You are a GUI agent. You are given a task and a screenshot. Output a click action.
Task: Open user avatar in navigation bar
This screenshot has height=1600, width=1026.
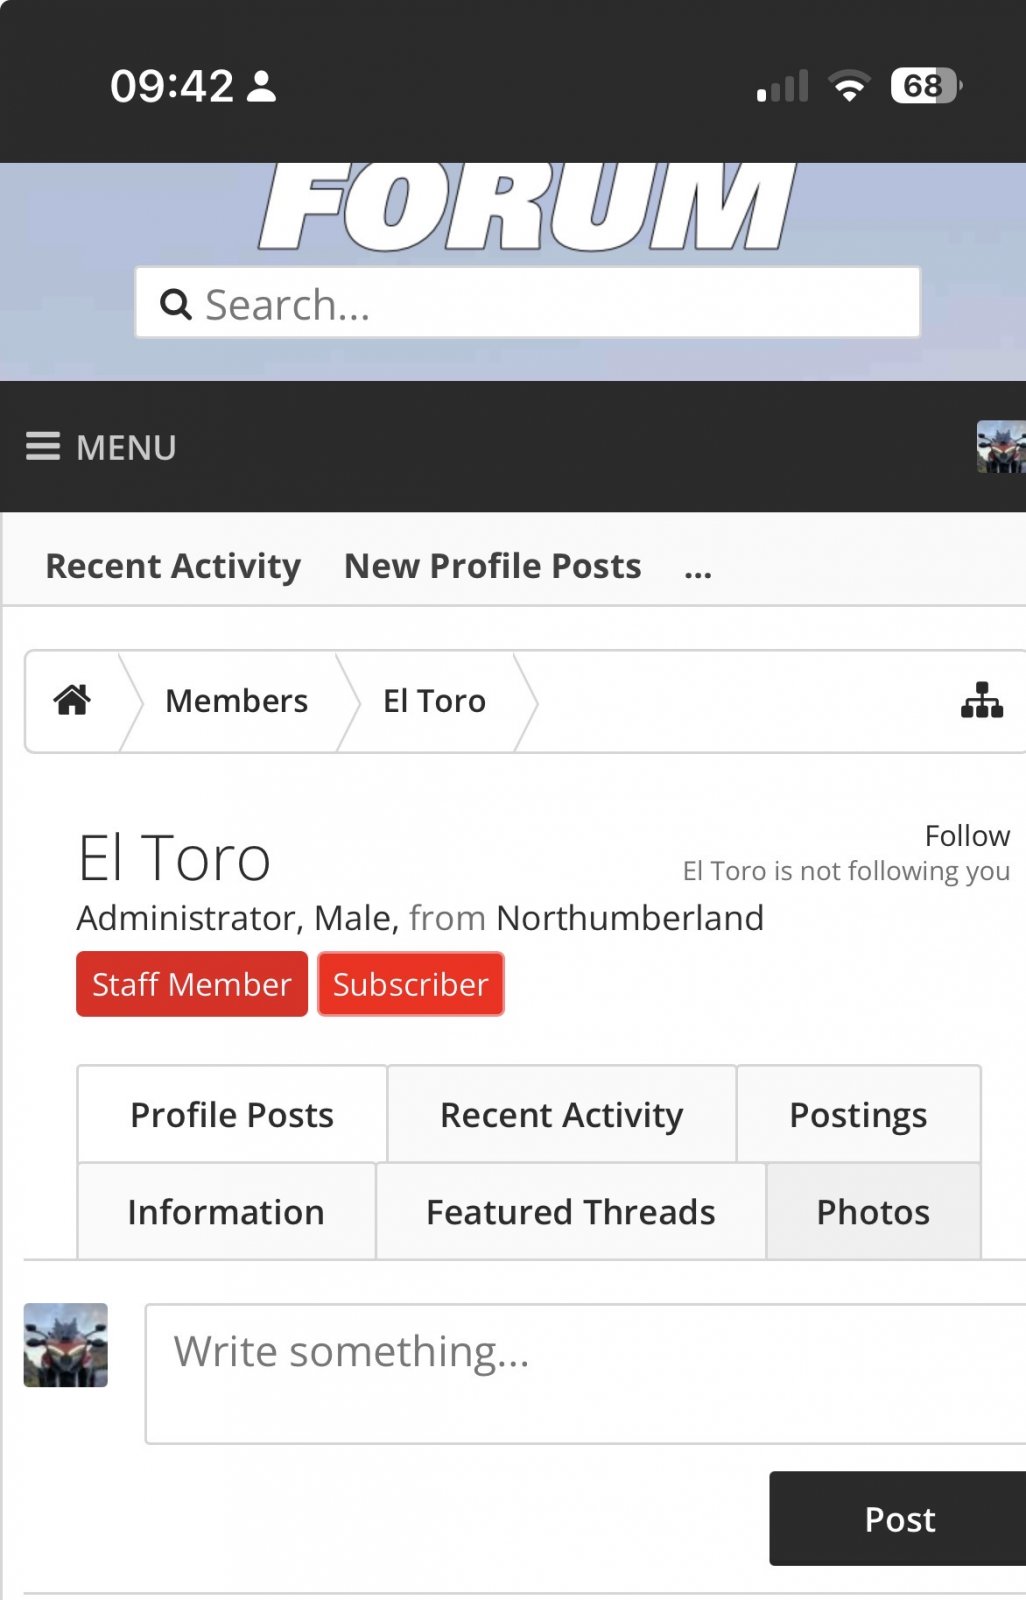[1000, 446]
